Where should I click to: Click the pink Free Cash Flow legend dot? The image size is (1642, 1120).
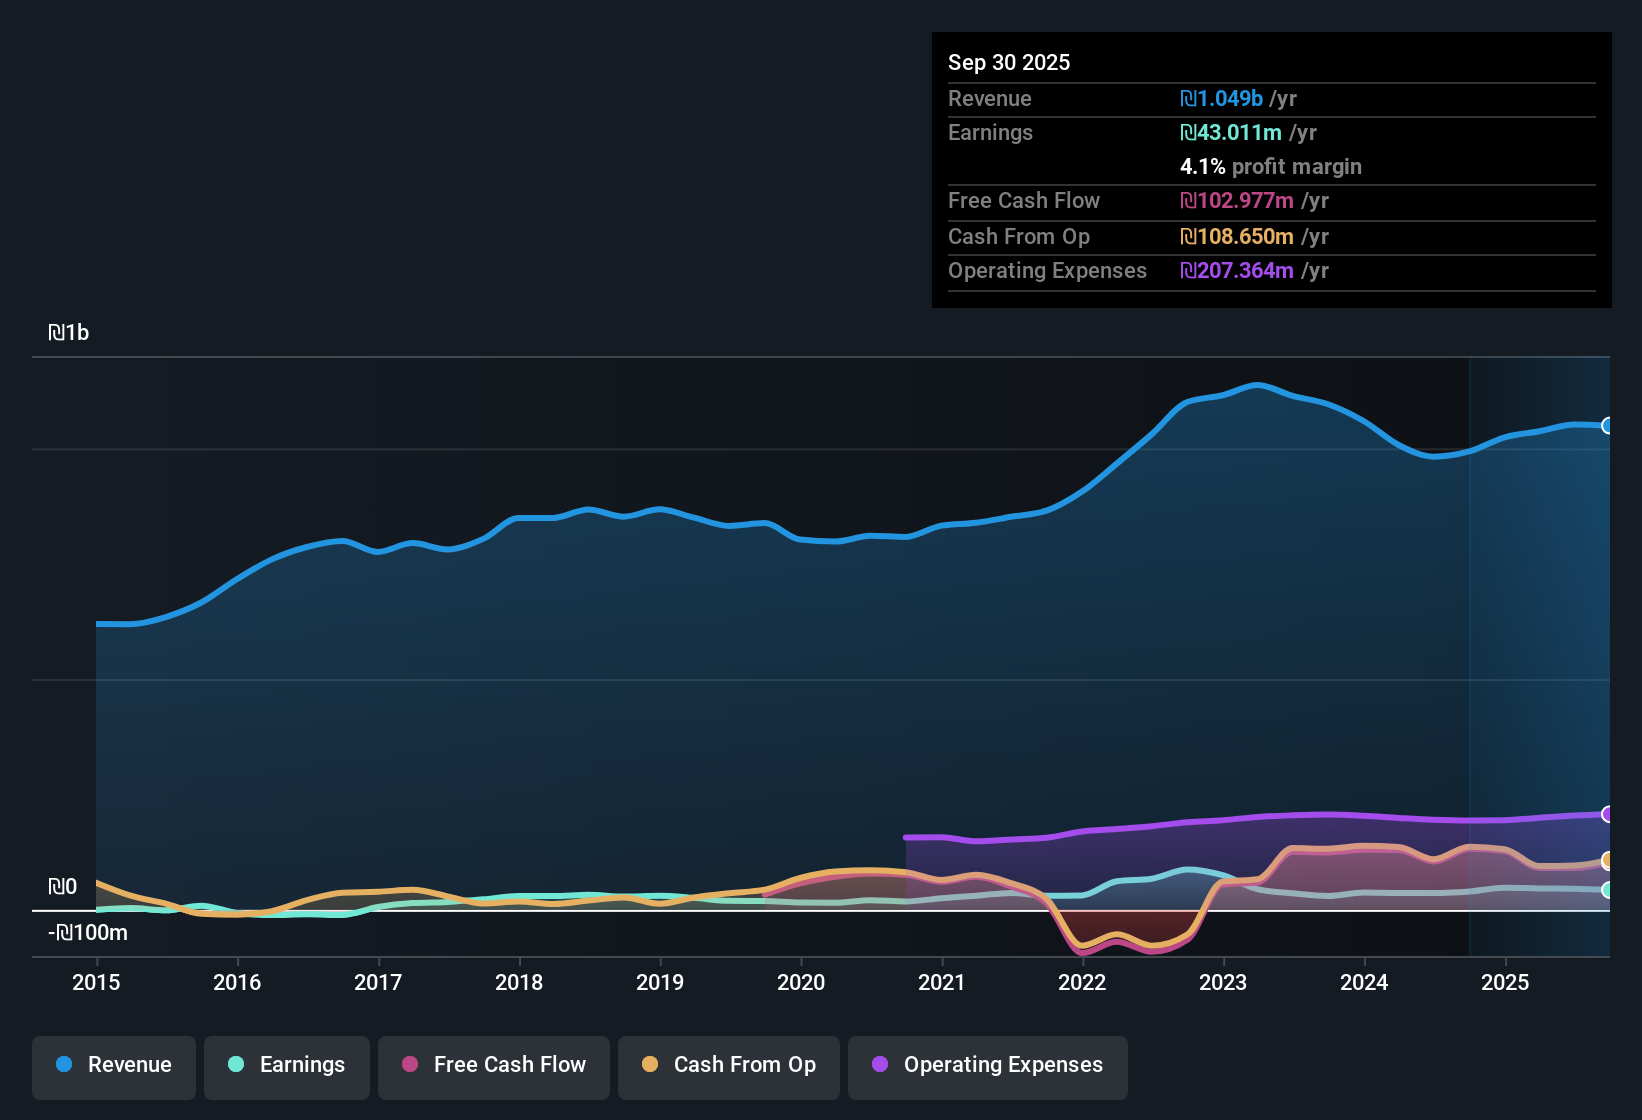coord(408,1065)
